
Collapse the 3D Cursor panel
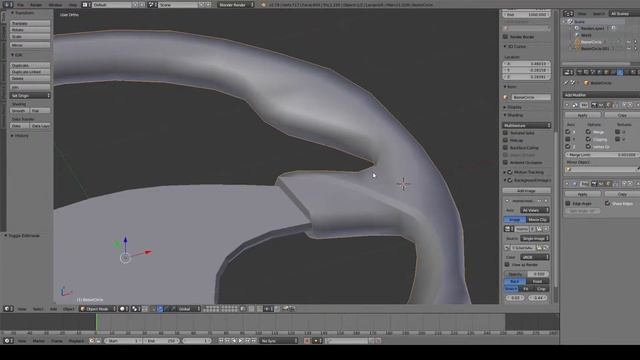point(515,47)
